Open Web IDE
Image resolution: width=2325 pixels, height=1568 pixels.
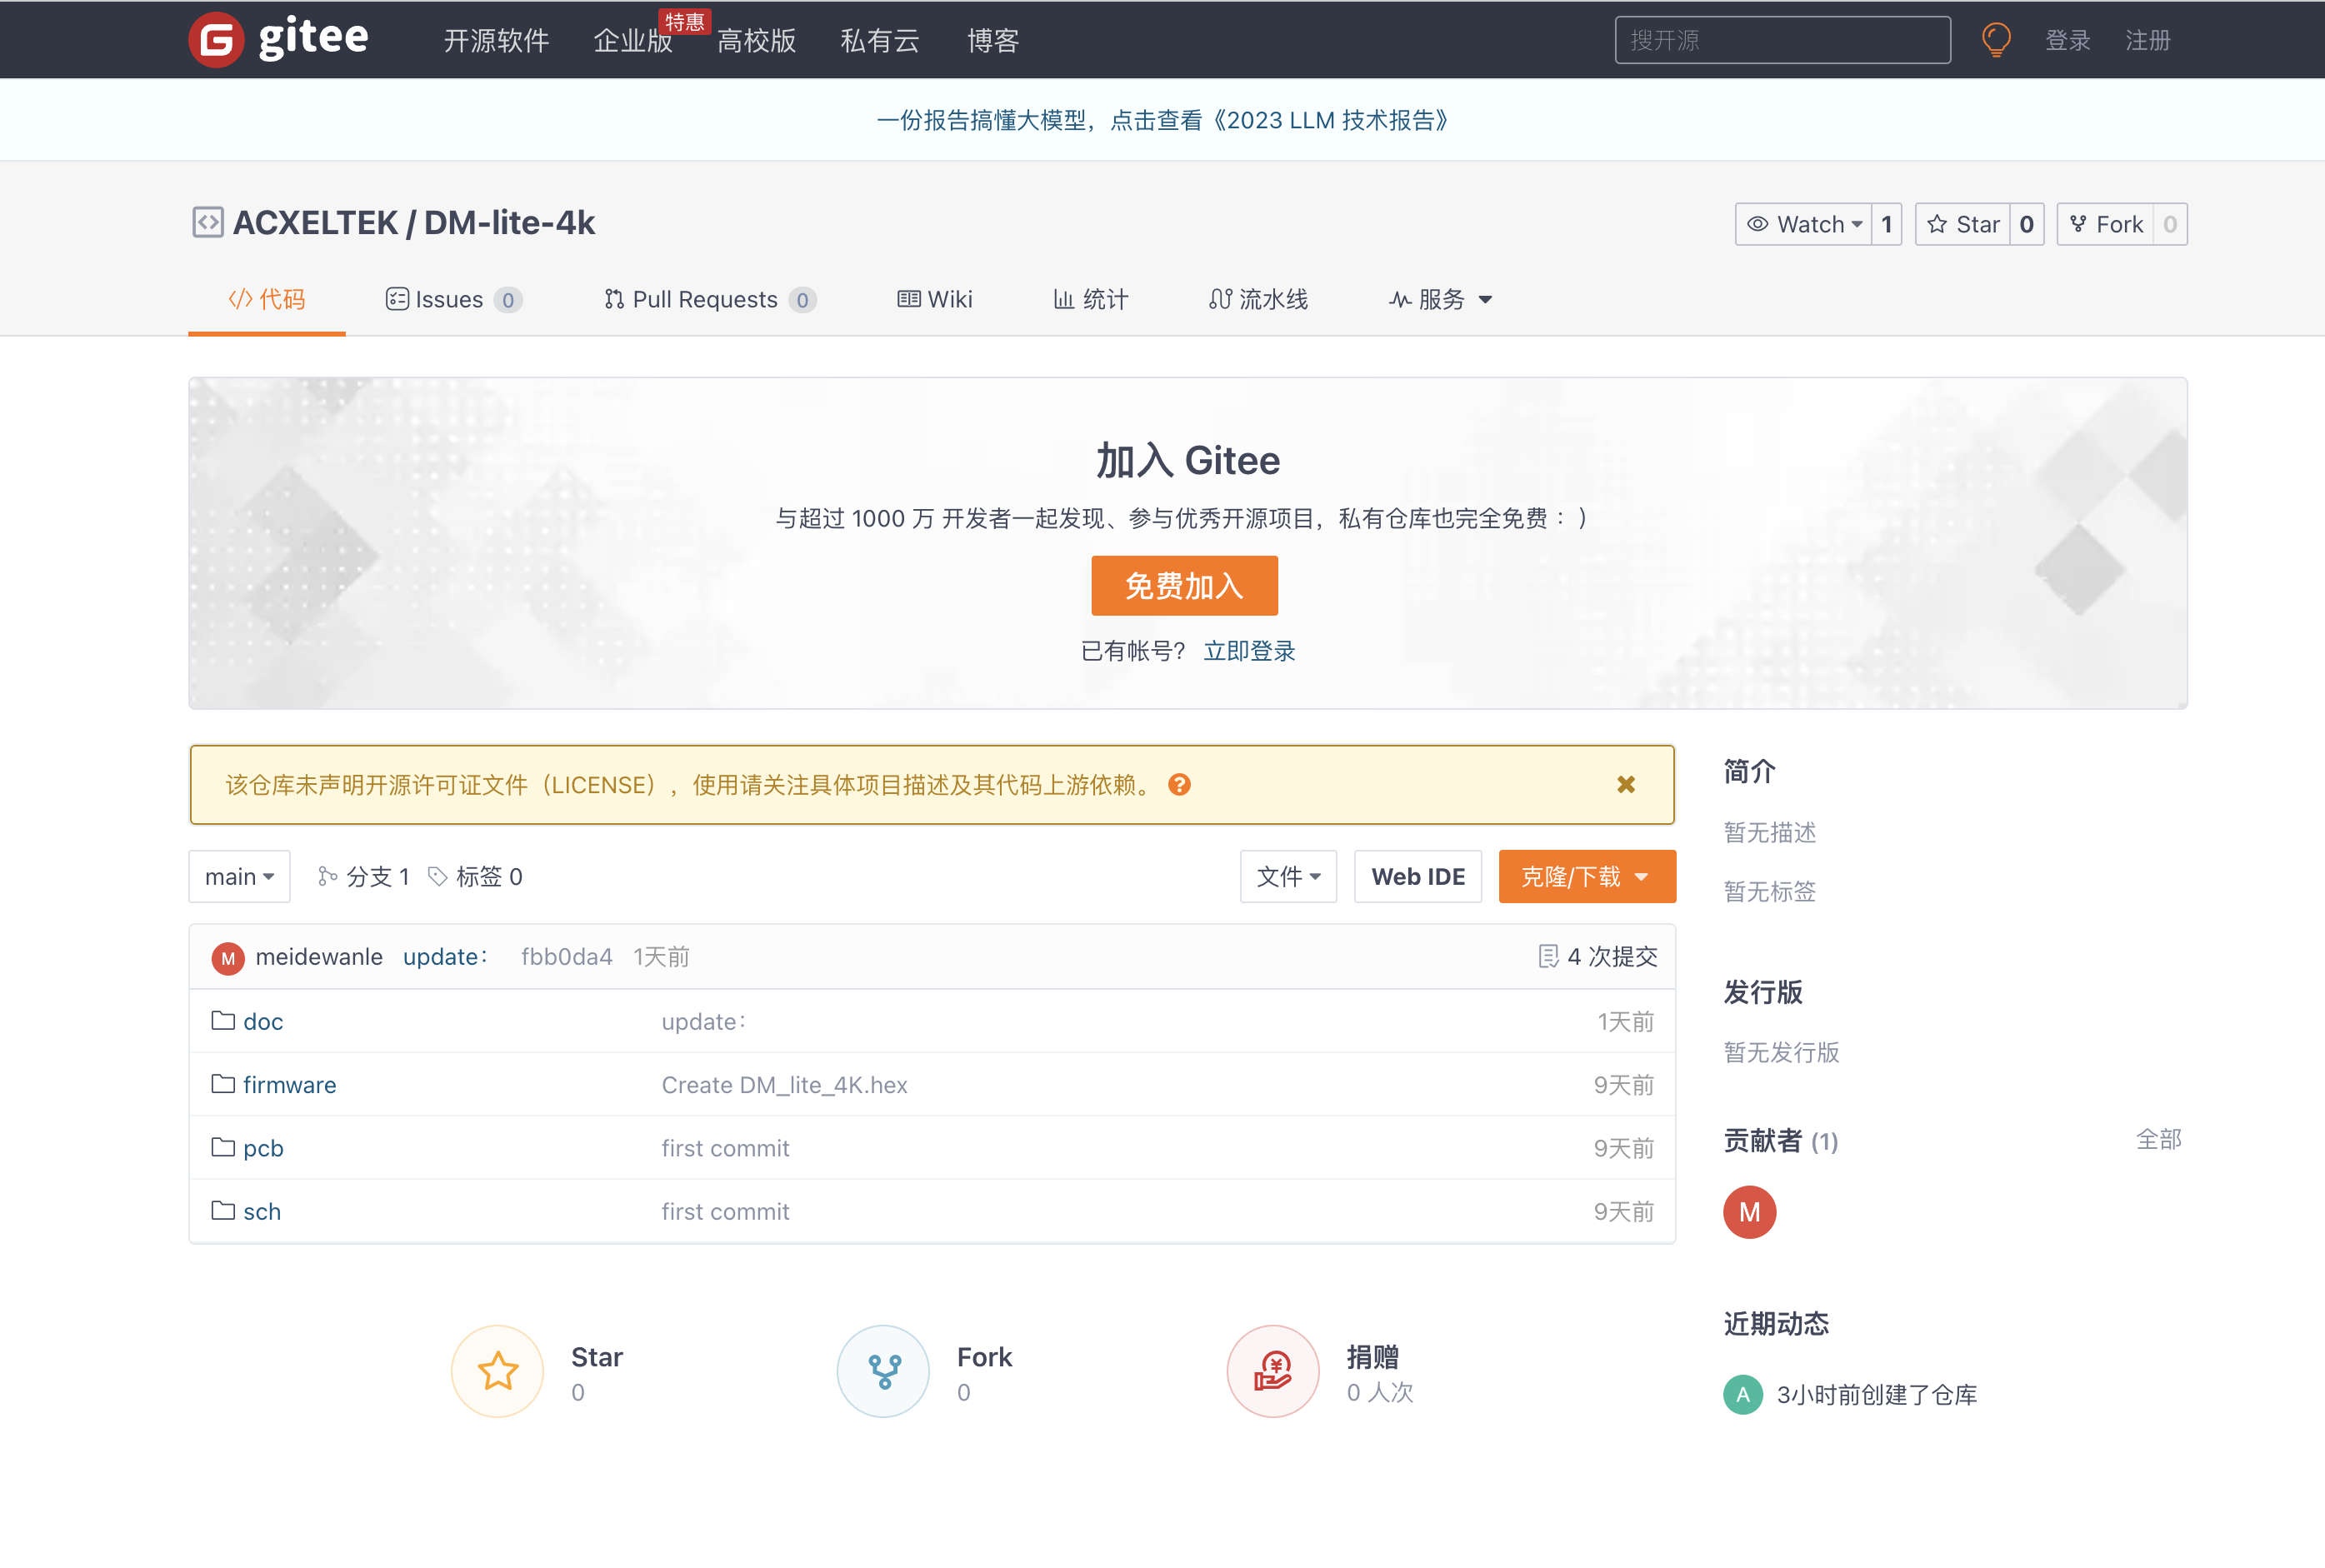pyautogui.click(x=1418, y=877)
